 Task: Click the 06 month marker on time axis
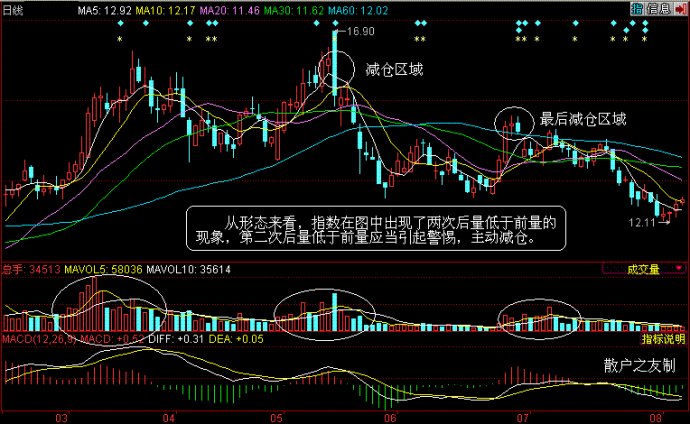coord(390,418)
